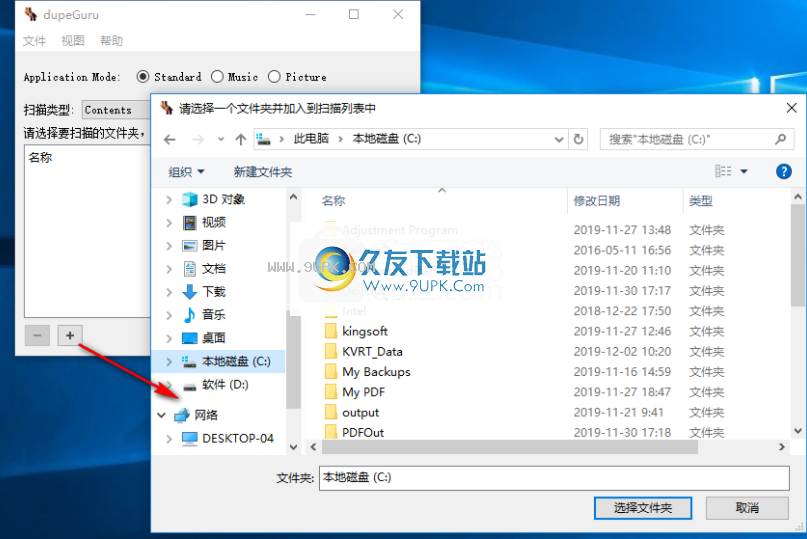Click 此电脑 in the address bar
This screenshot has width=807, height=539.
point(311,139)
